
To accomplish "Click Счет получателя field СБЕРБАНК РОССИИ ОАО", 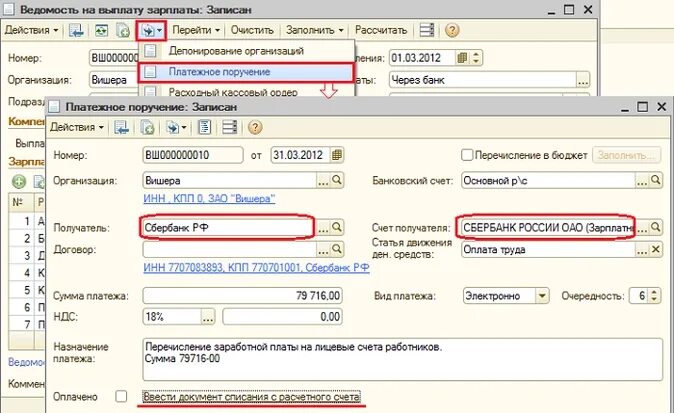I will click(546, 227).
